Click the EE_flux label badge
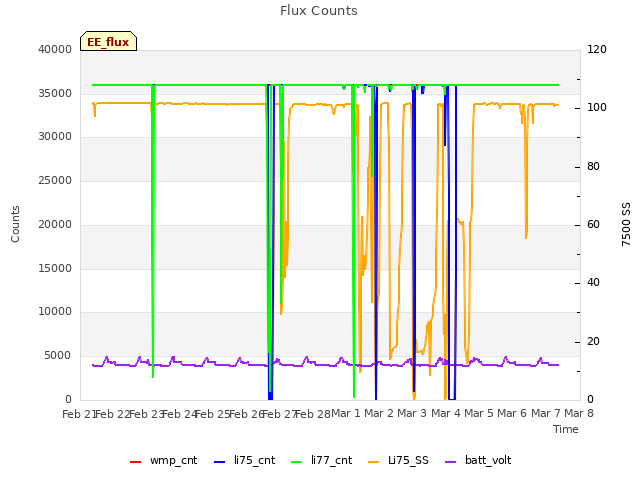This screenshot has height=480, width=640. point(108,41)
